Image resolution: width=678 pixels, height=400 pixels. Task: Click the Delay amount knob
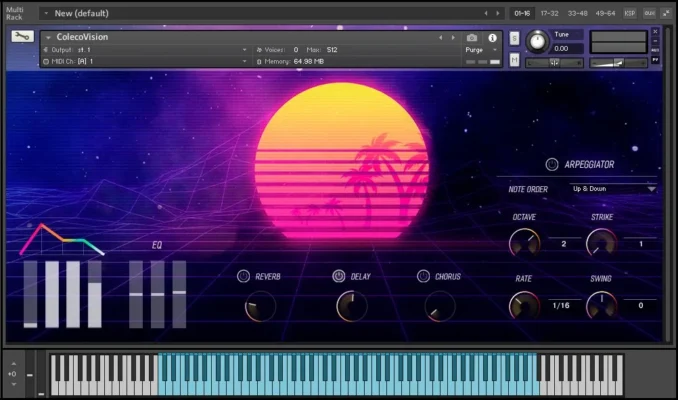(352, 306)
